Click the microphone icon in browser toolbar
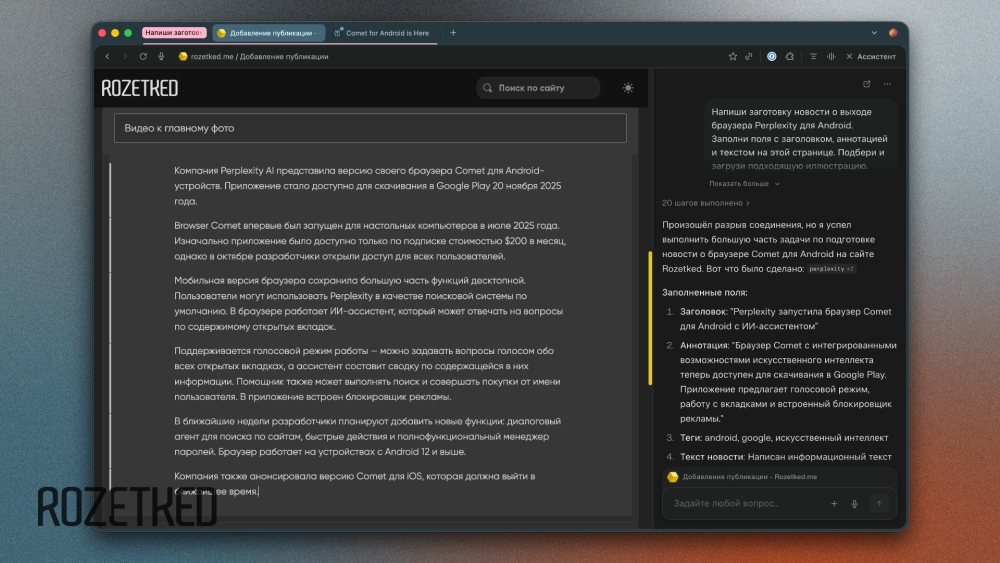The width and height of the screenshot is (1000, 563). pos(161,56)
